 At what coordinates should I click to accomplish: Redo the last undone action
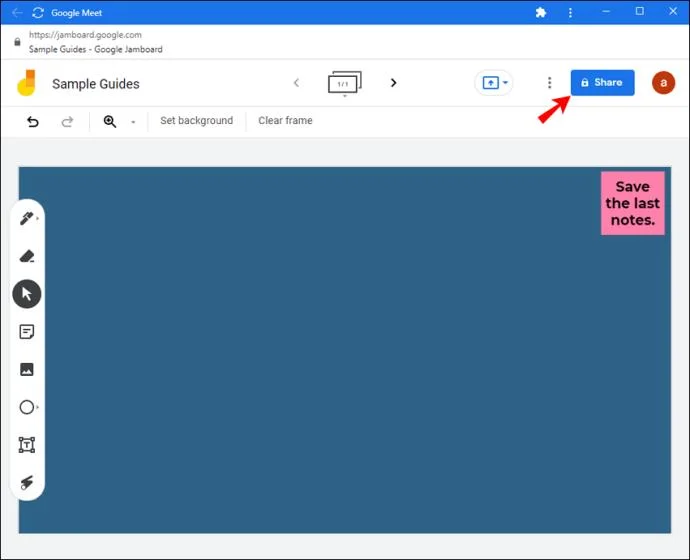pyautogui.click(x=67, y=121)
